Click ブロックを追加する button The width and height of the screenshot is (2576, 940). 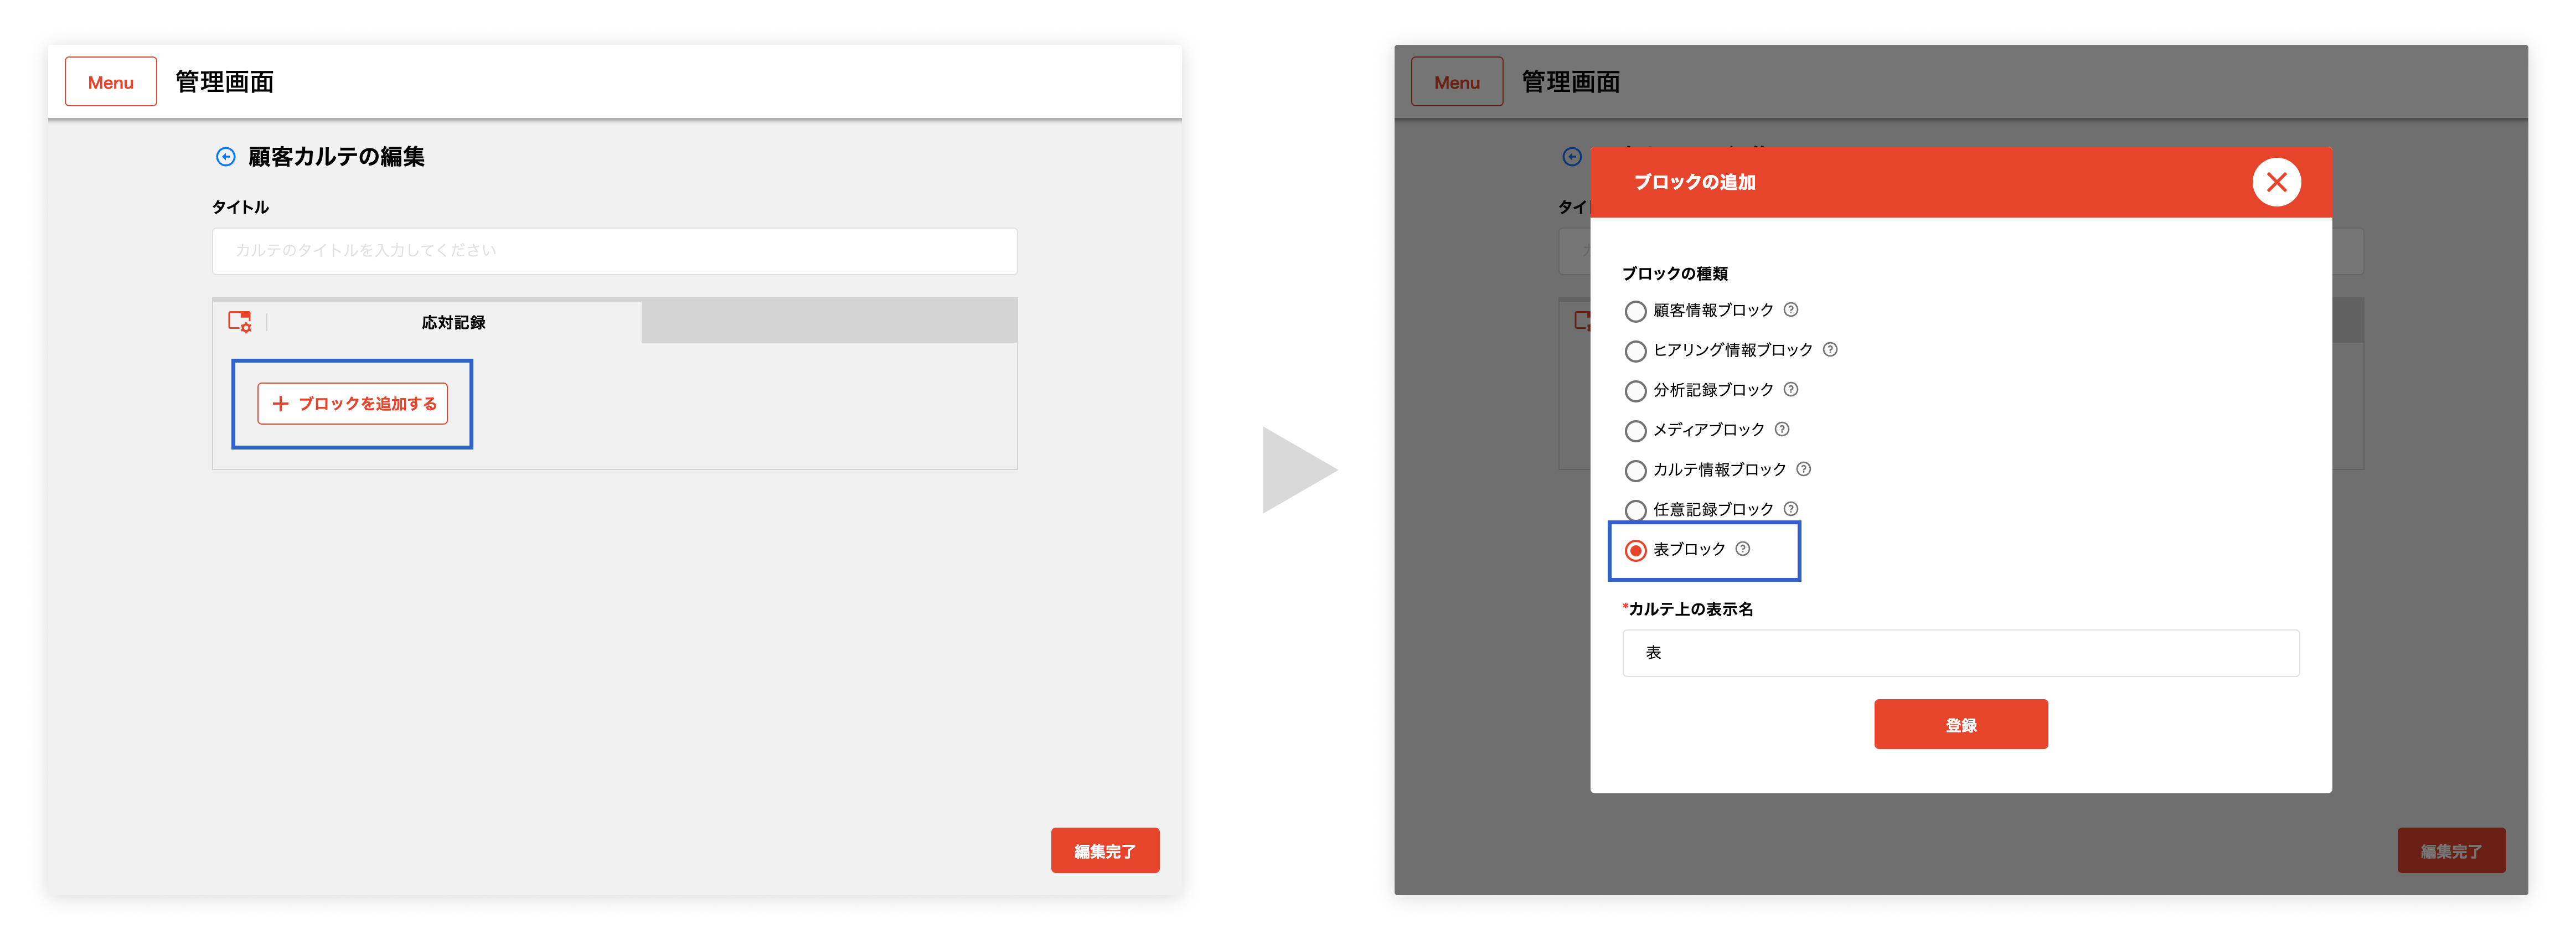pyautogui.click(x=352, y=403)
